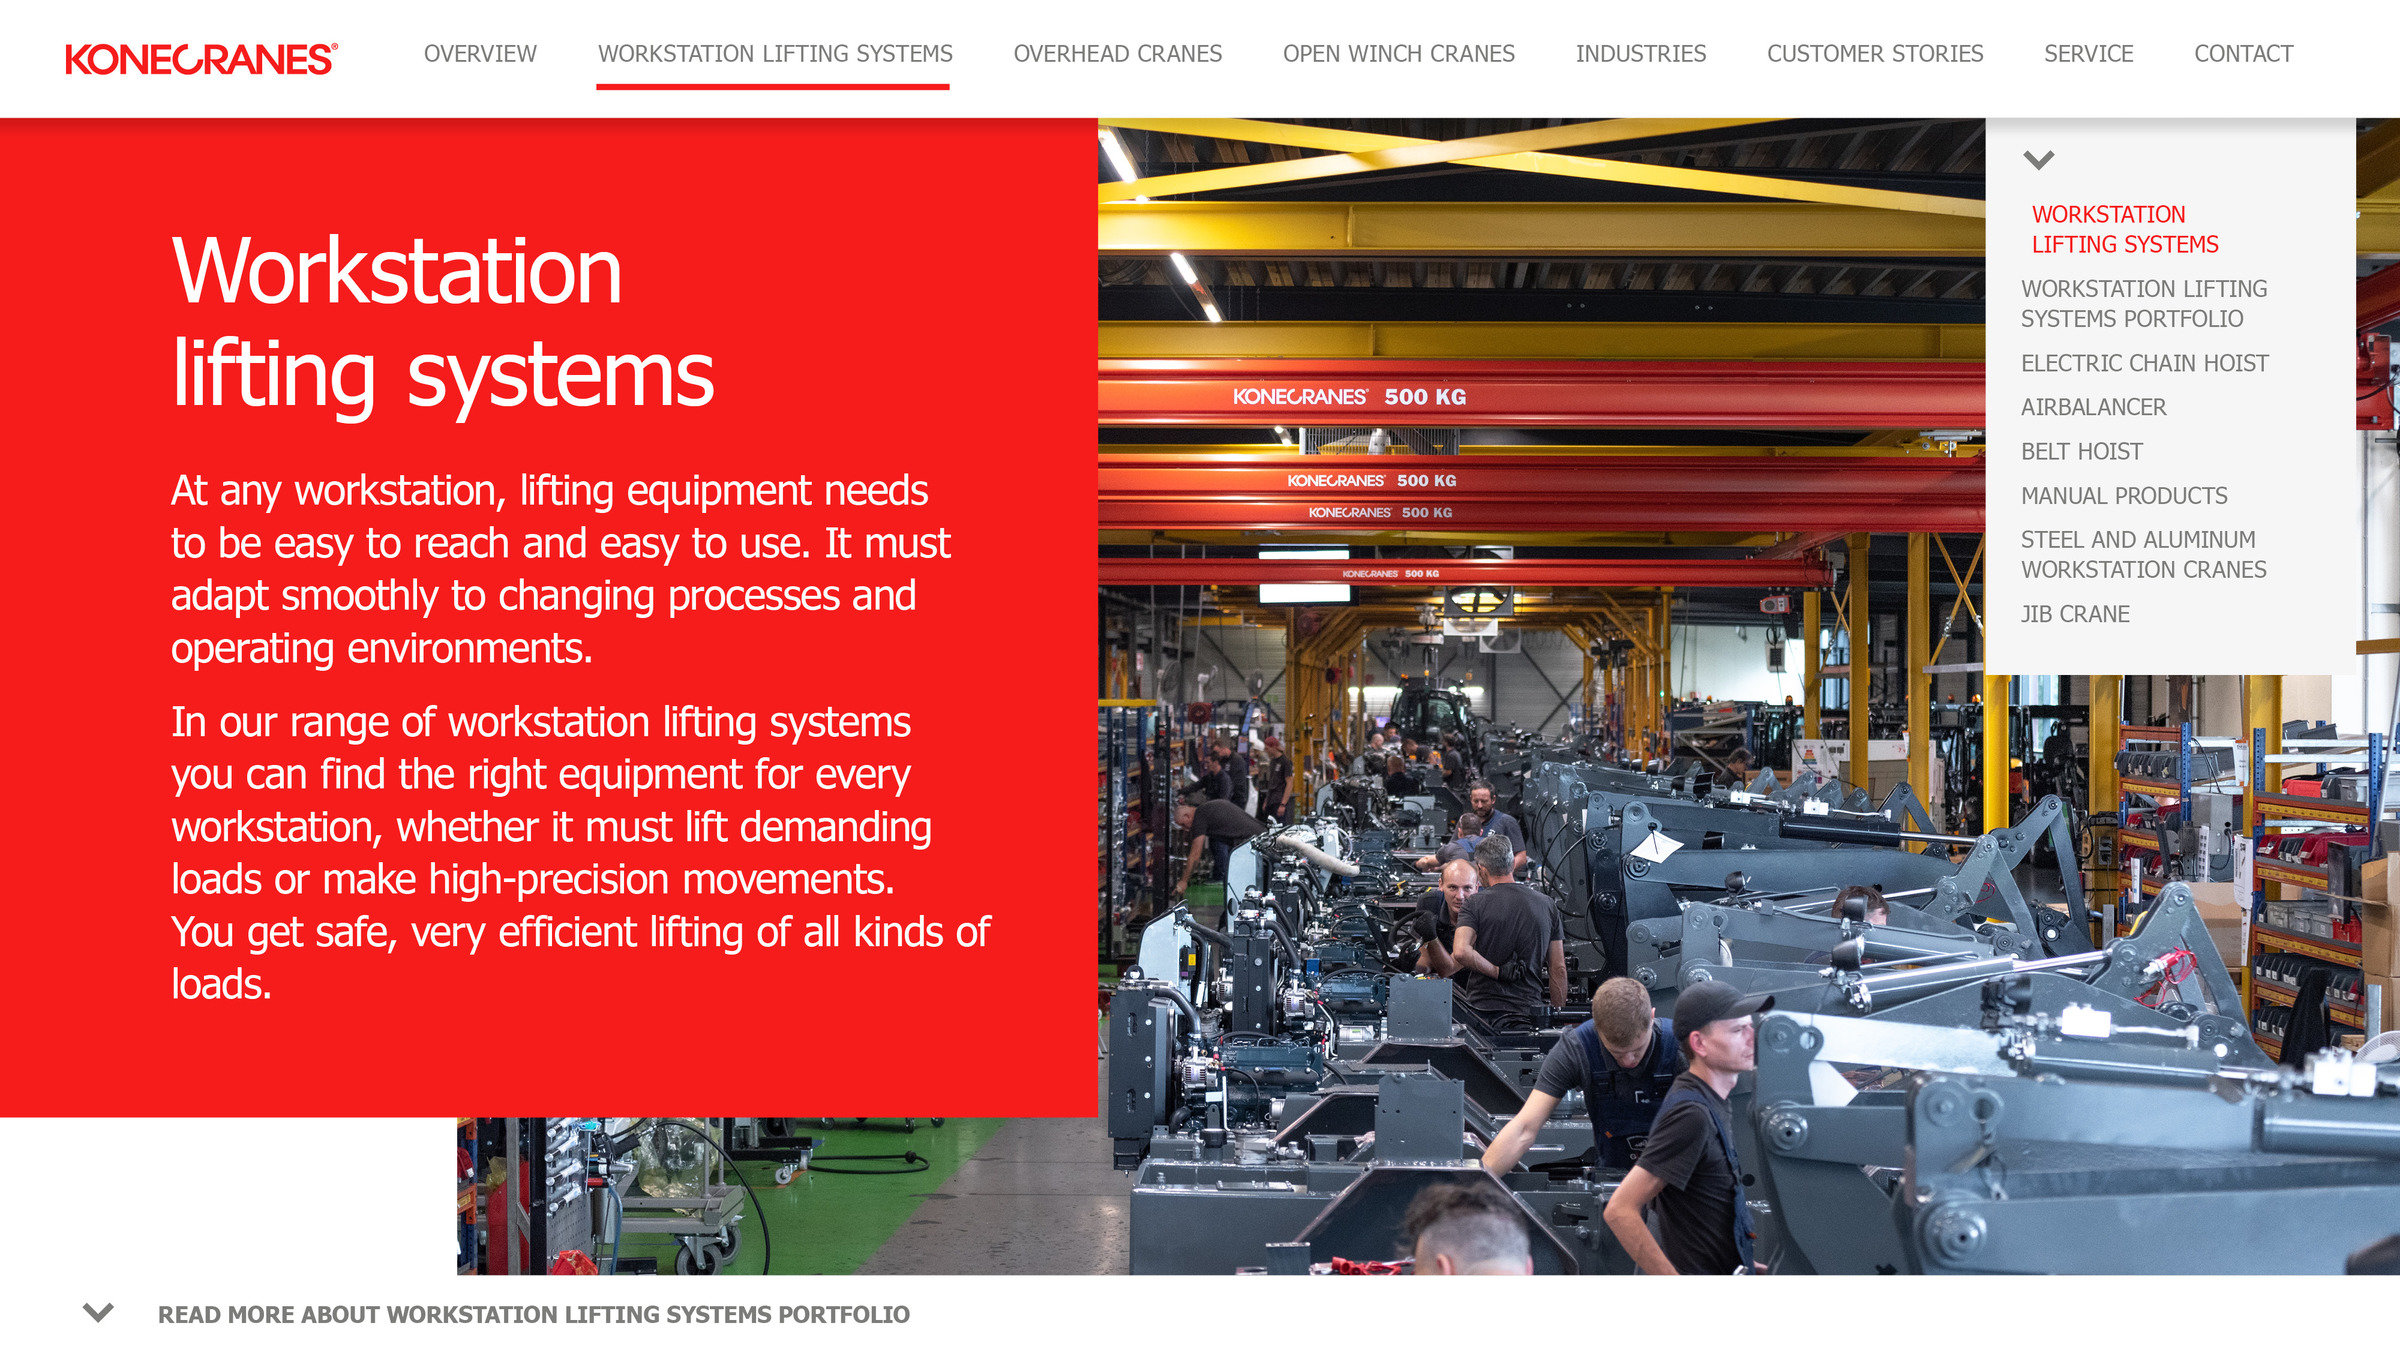Go to Overhead Cranes section
The image size is (2400, 1350).
coord(1117,54)
